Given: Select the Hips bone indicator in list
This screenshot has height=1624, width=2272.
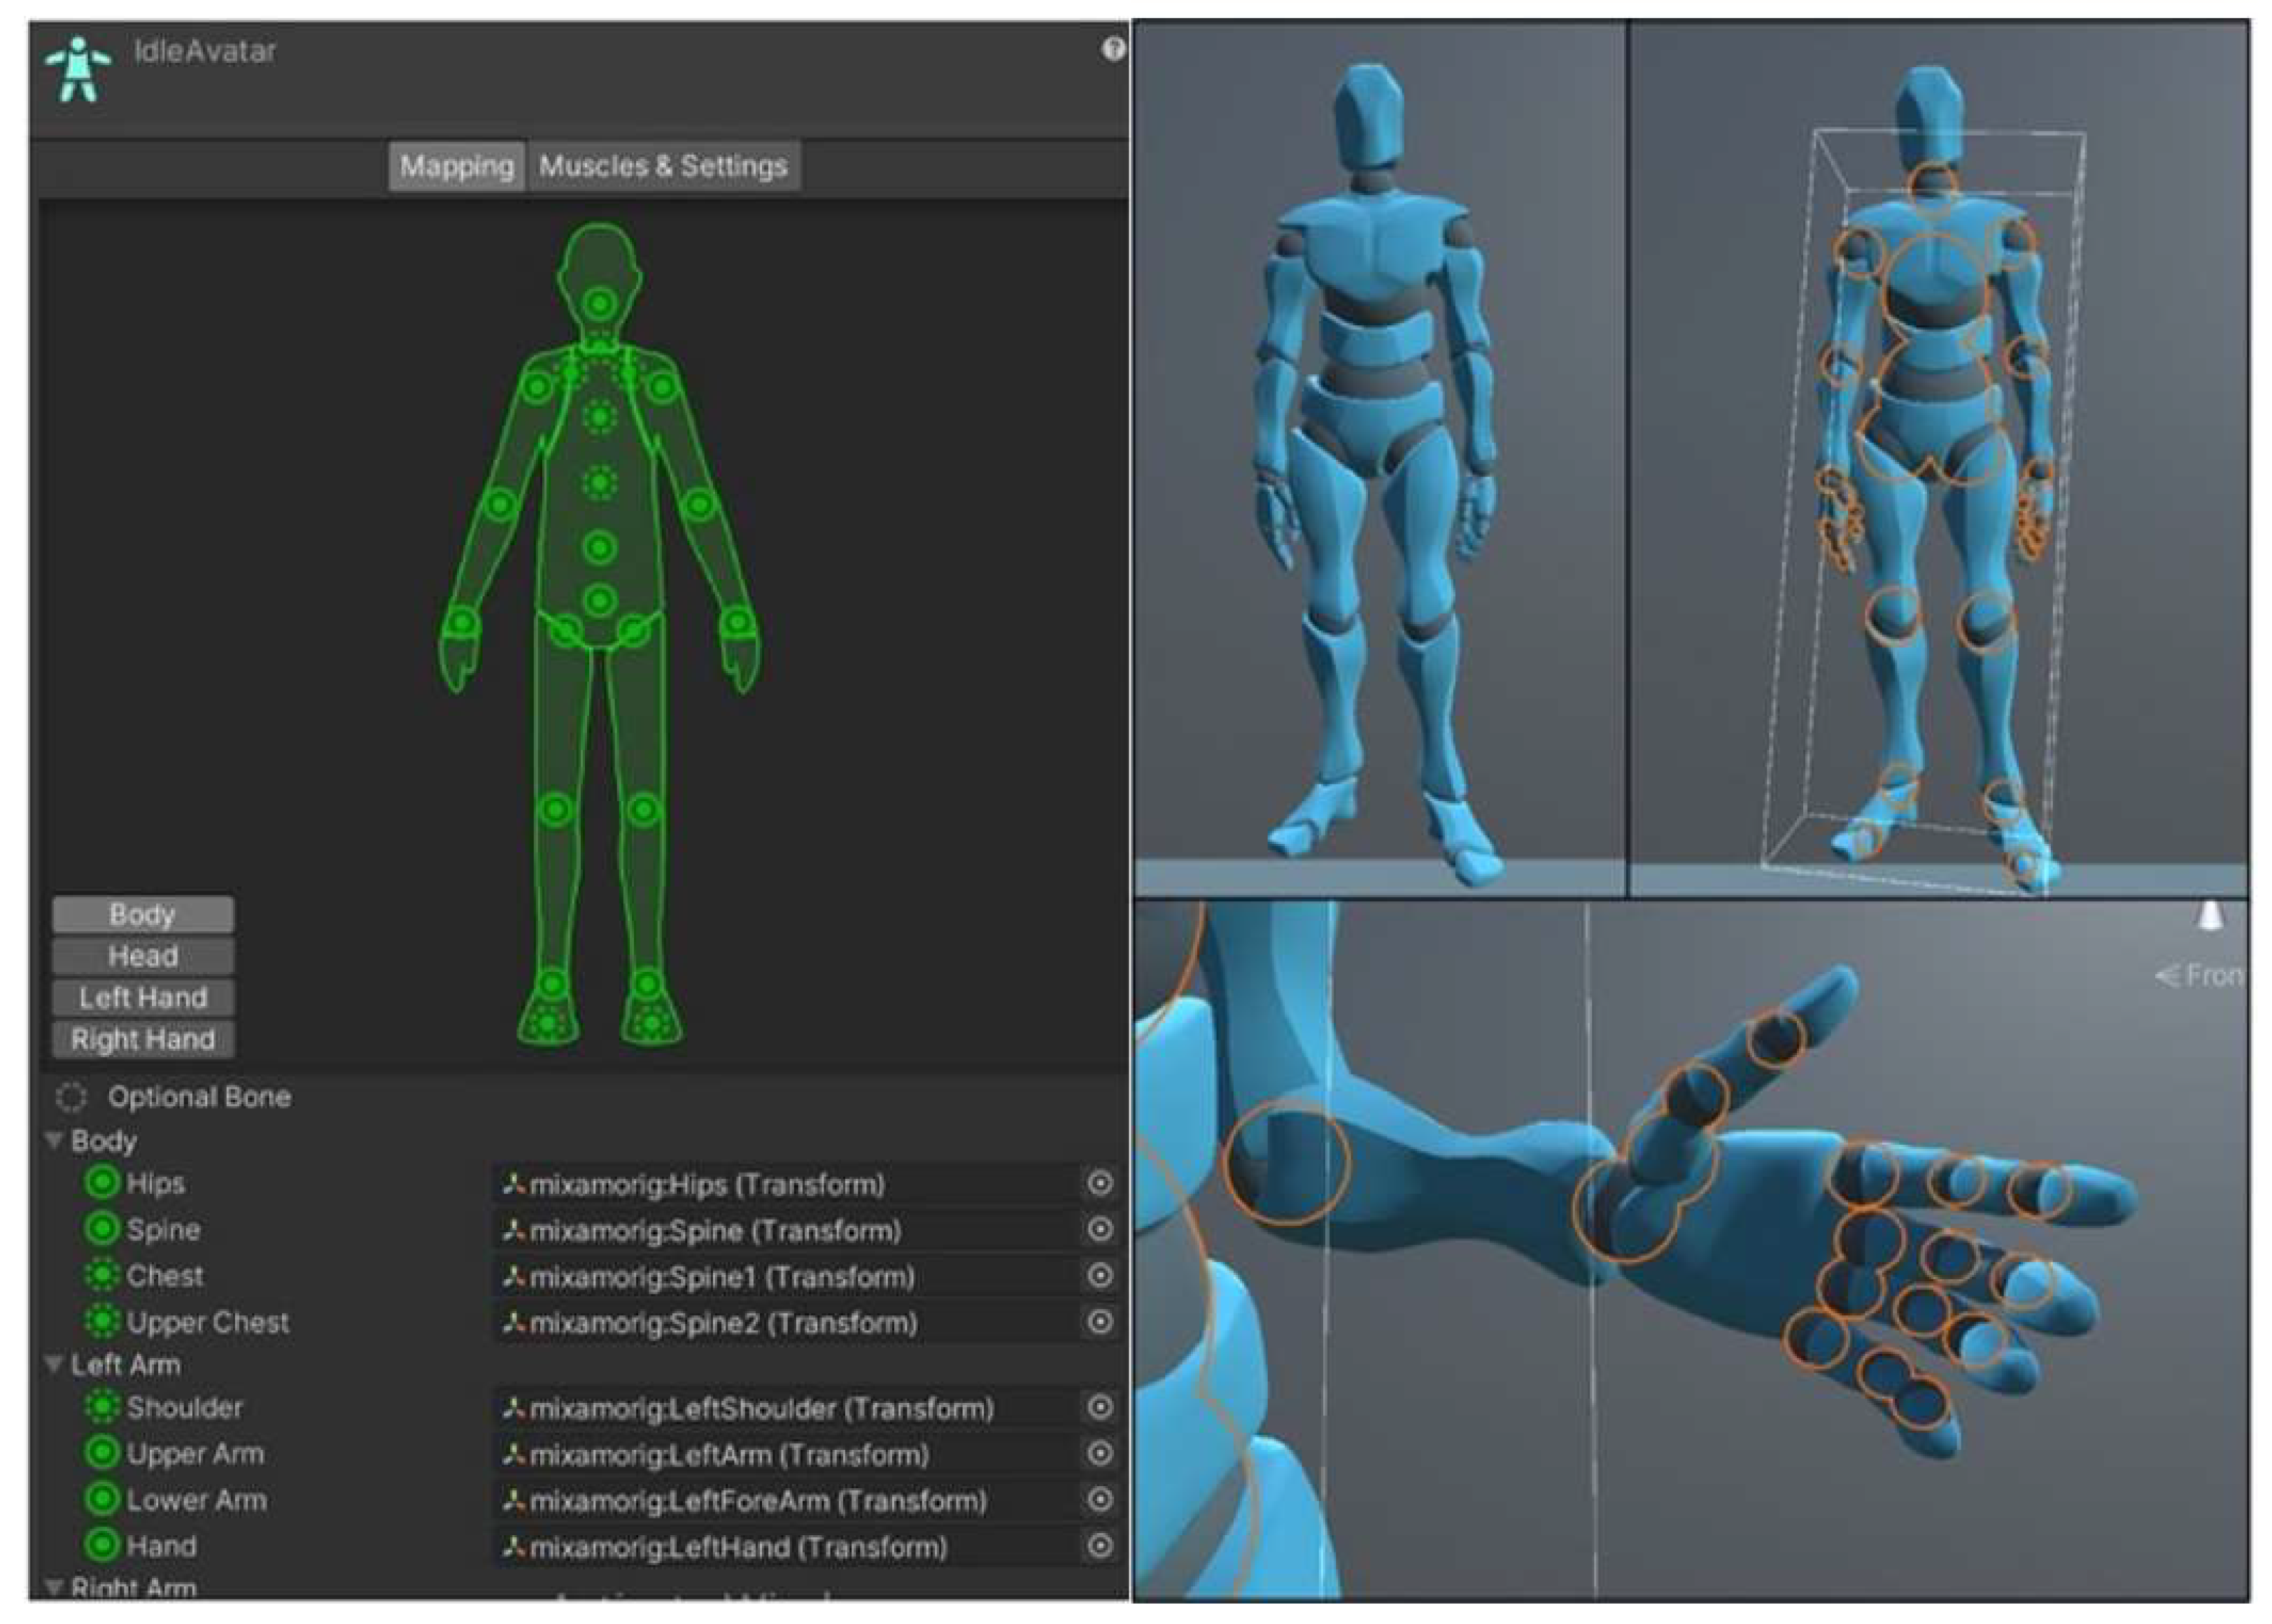Looking at the screenshot, I should coord(101,1183).
